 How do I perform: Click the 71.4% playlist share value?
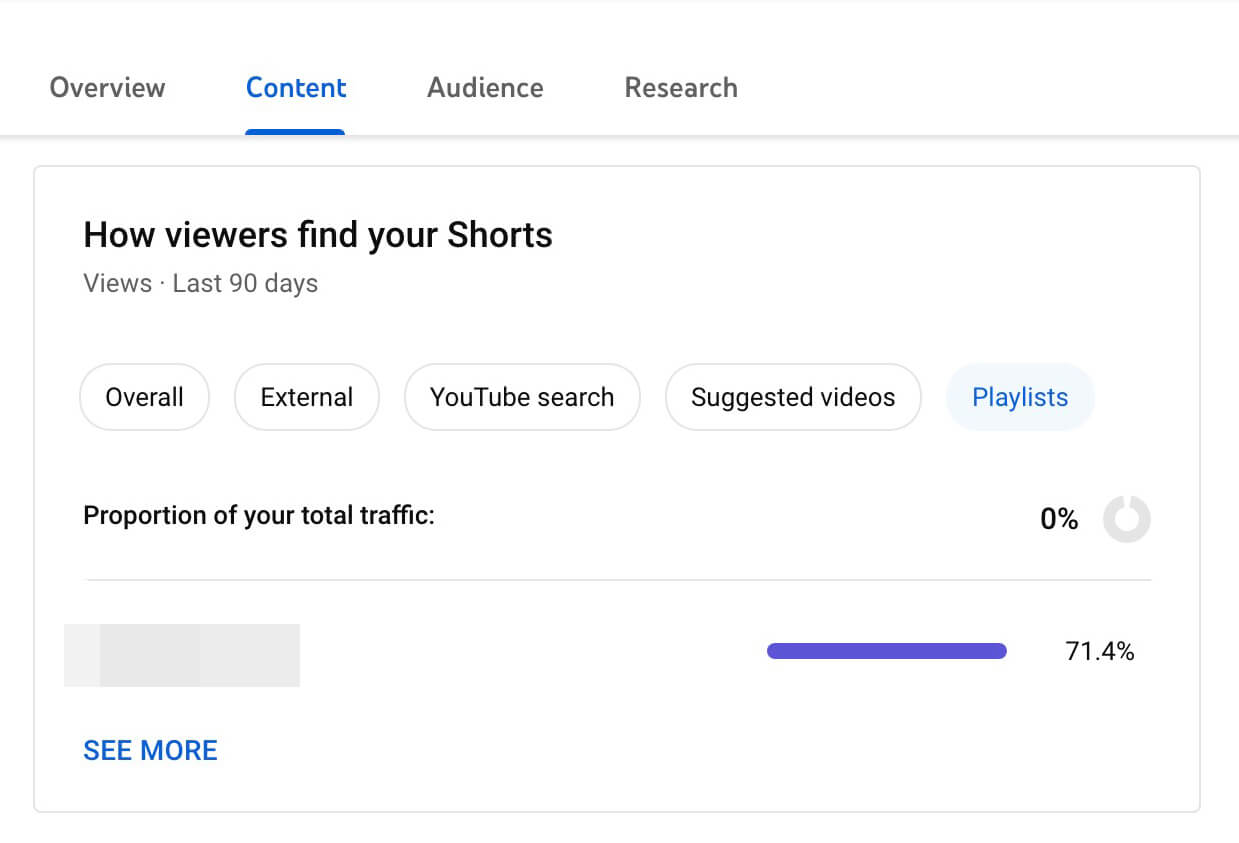click(1100, 652)
